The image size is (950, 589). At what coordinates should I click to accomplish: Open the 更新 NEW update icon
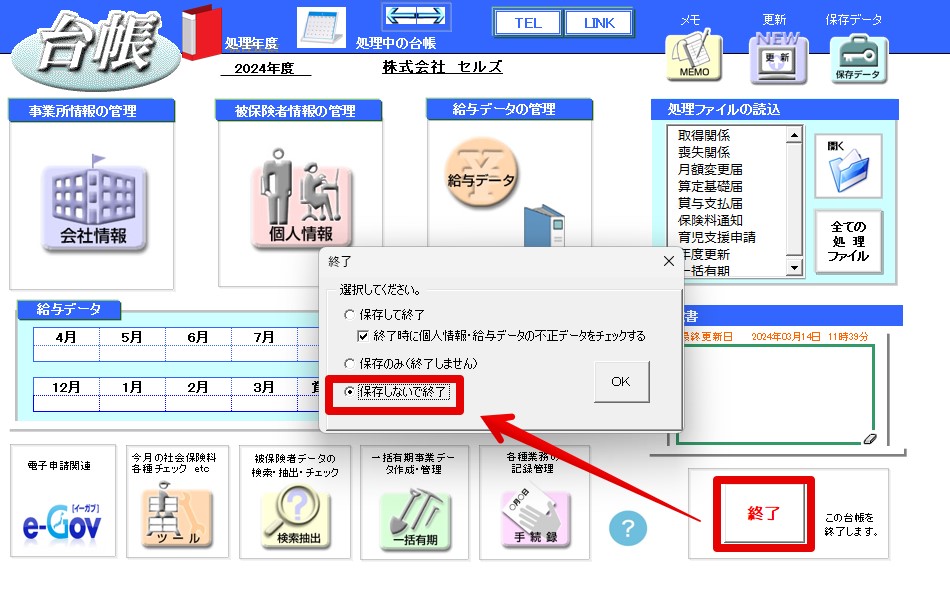tap(778, 58)
